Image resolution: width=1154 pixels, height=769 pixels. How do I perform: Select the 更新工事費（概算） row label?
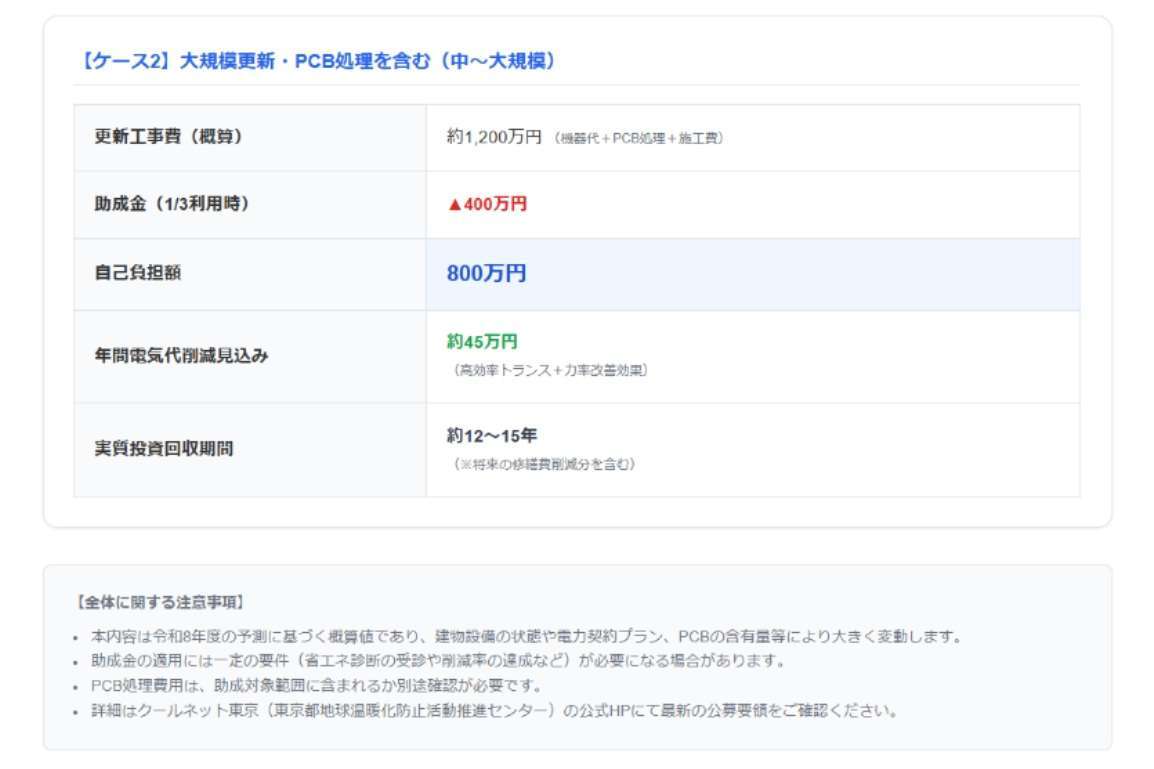tap(169, 137)
